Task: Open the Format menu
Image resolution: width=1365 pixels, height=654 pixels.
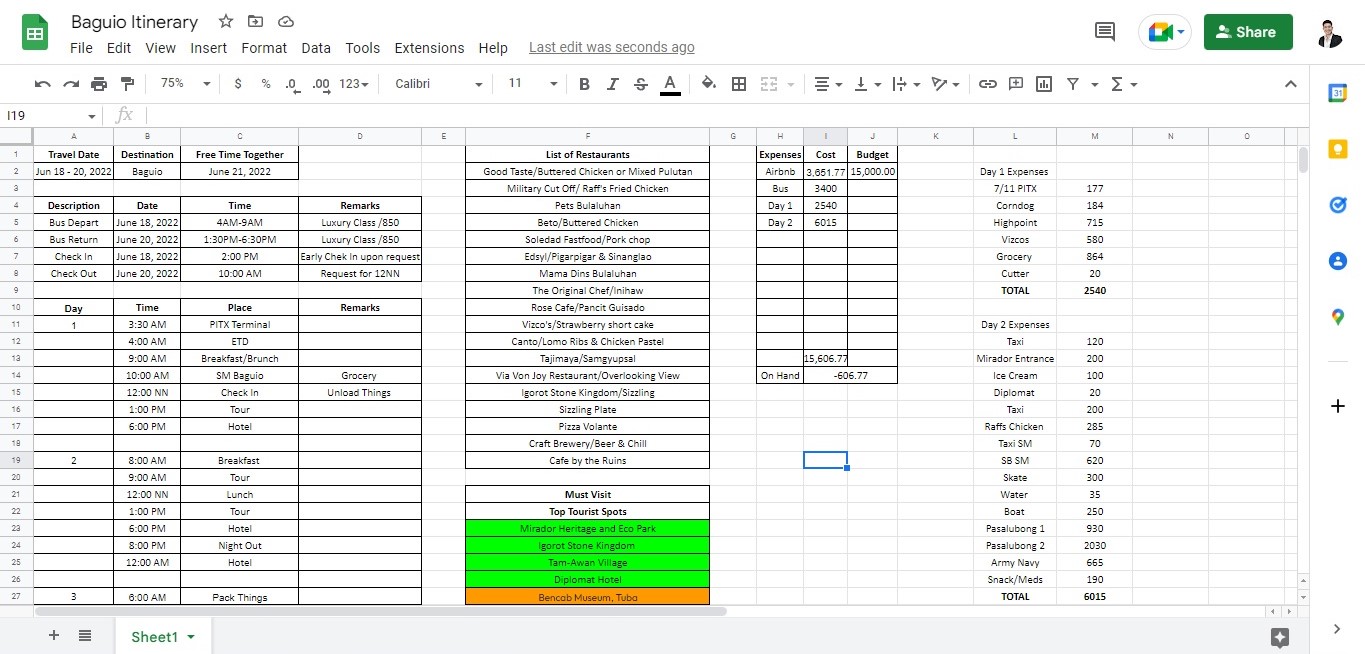Action: pos(264,48)
